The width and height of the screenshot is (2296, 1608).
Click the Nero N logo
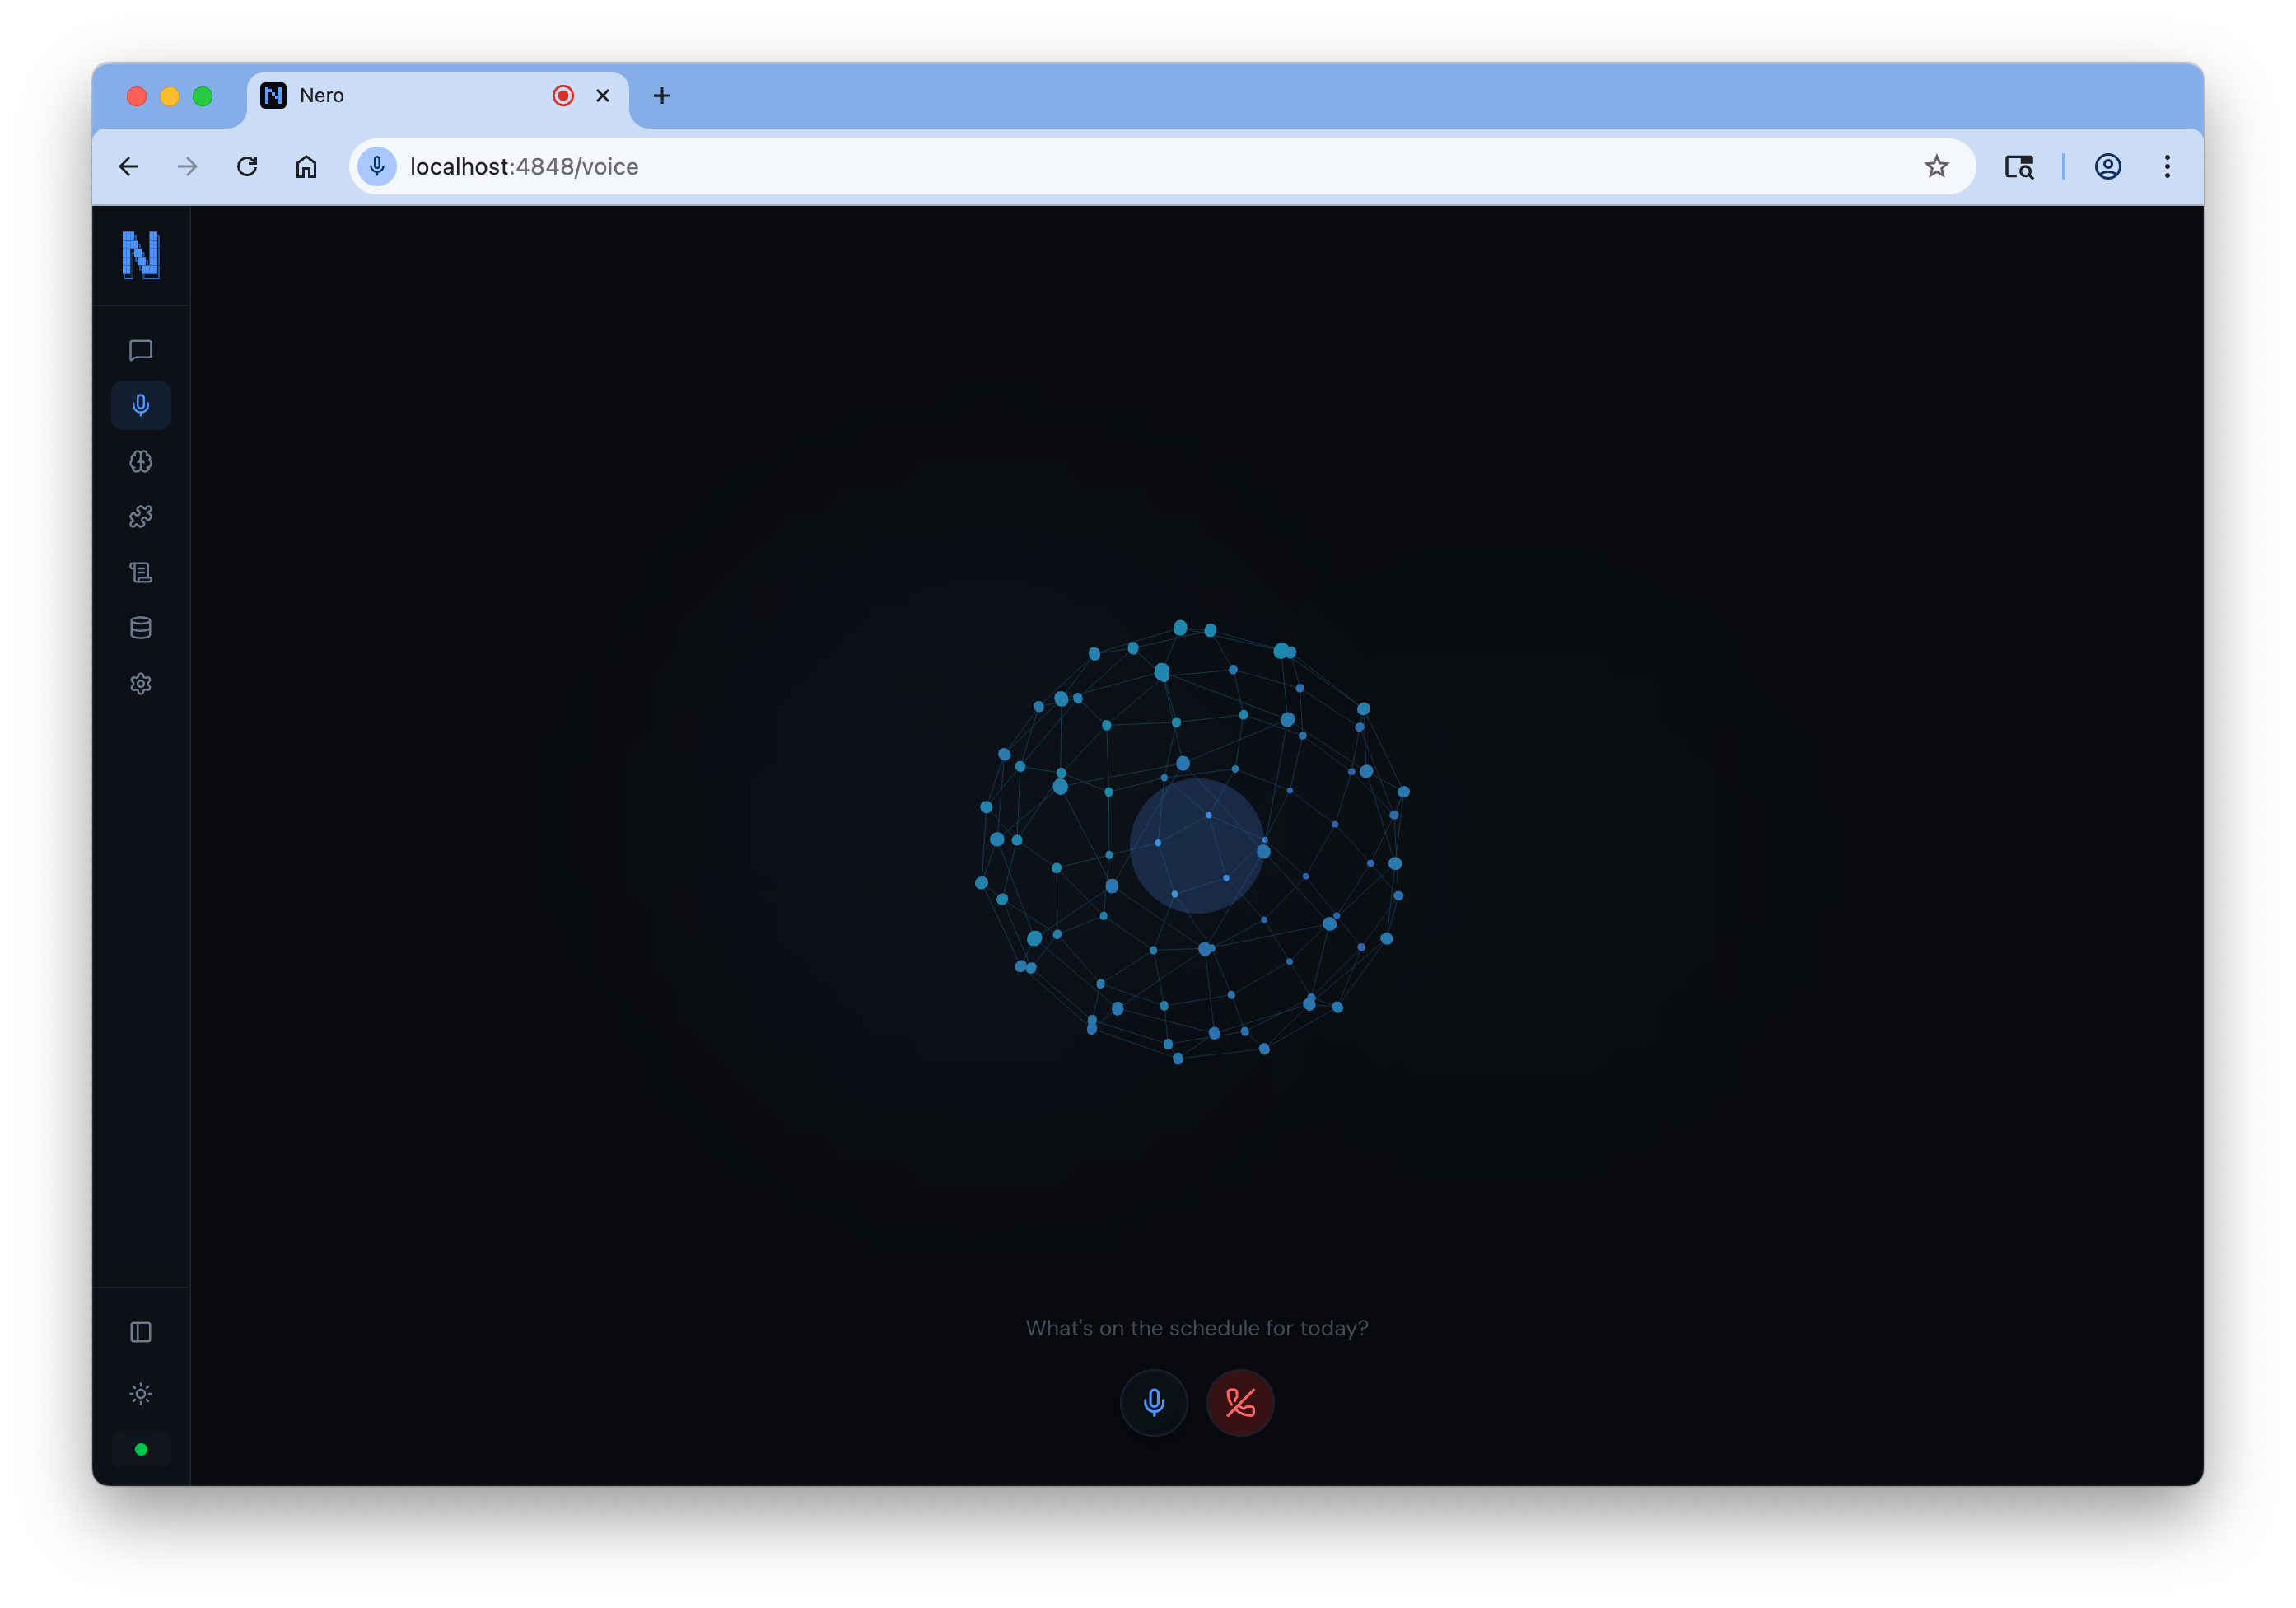[141, 255]
